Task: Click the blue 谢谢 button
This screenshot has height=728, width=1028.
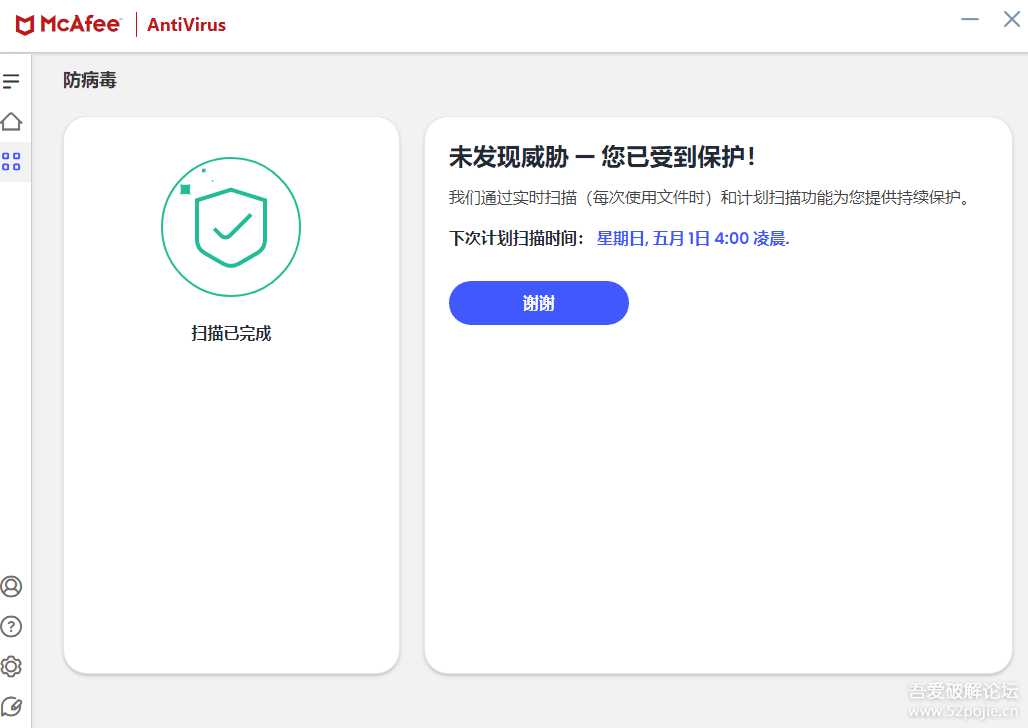Action: click(x=538, y=303)
